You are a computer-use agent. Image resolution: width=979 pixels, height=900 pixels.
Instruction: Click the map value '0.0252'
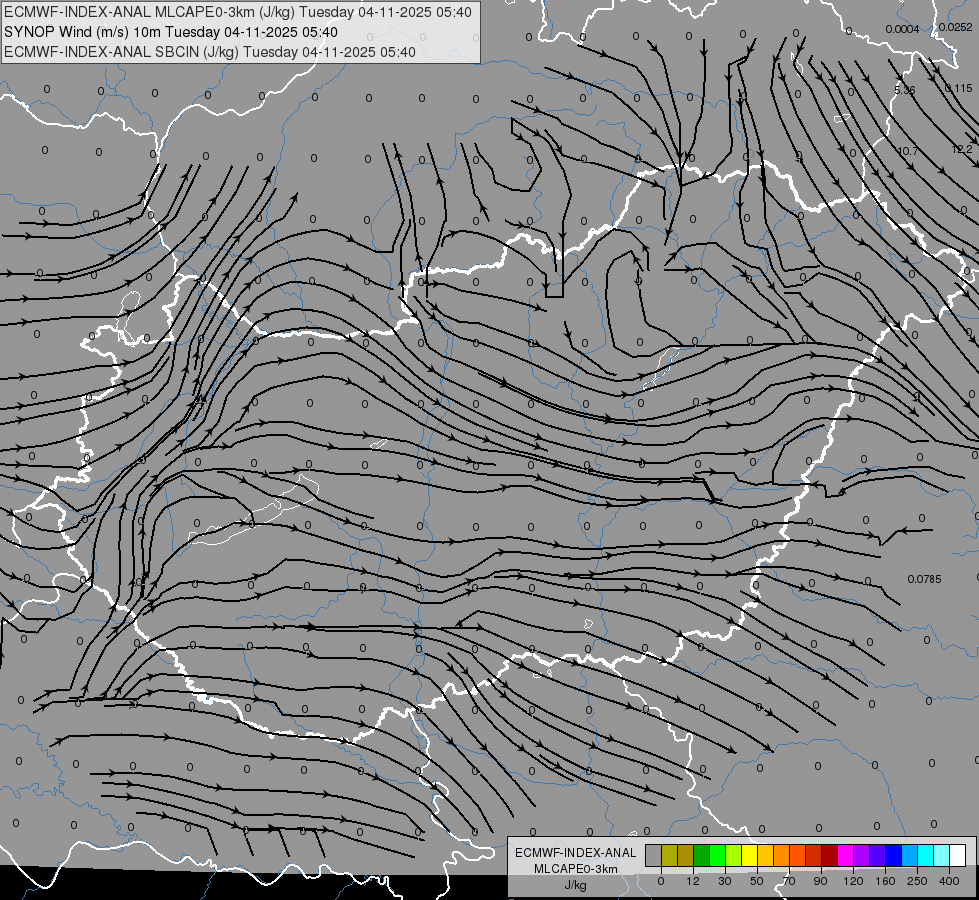(955, 27)
